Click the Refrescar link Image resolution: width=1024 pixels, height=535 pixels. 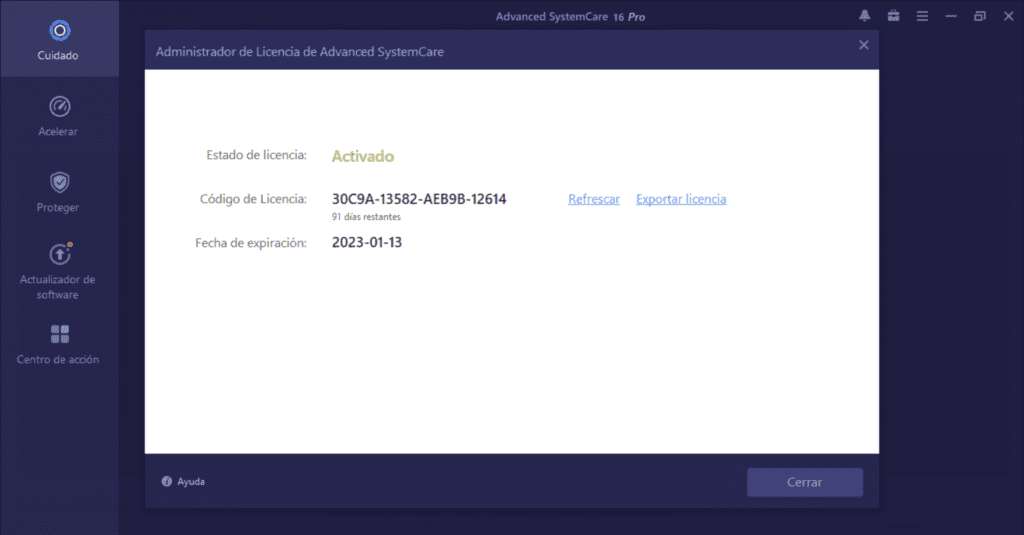[x=594, y=199]
